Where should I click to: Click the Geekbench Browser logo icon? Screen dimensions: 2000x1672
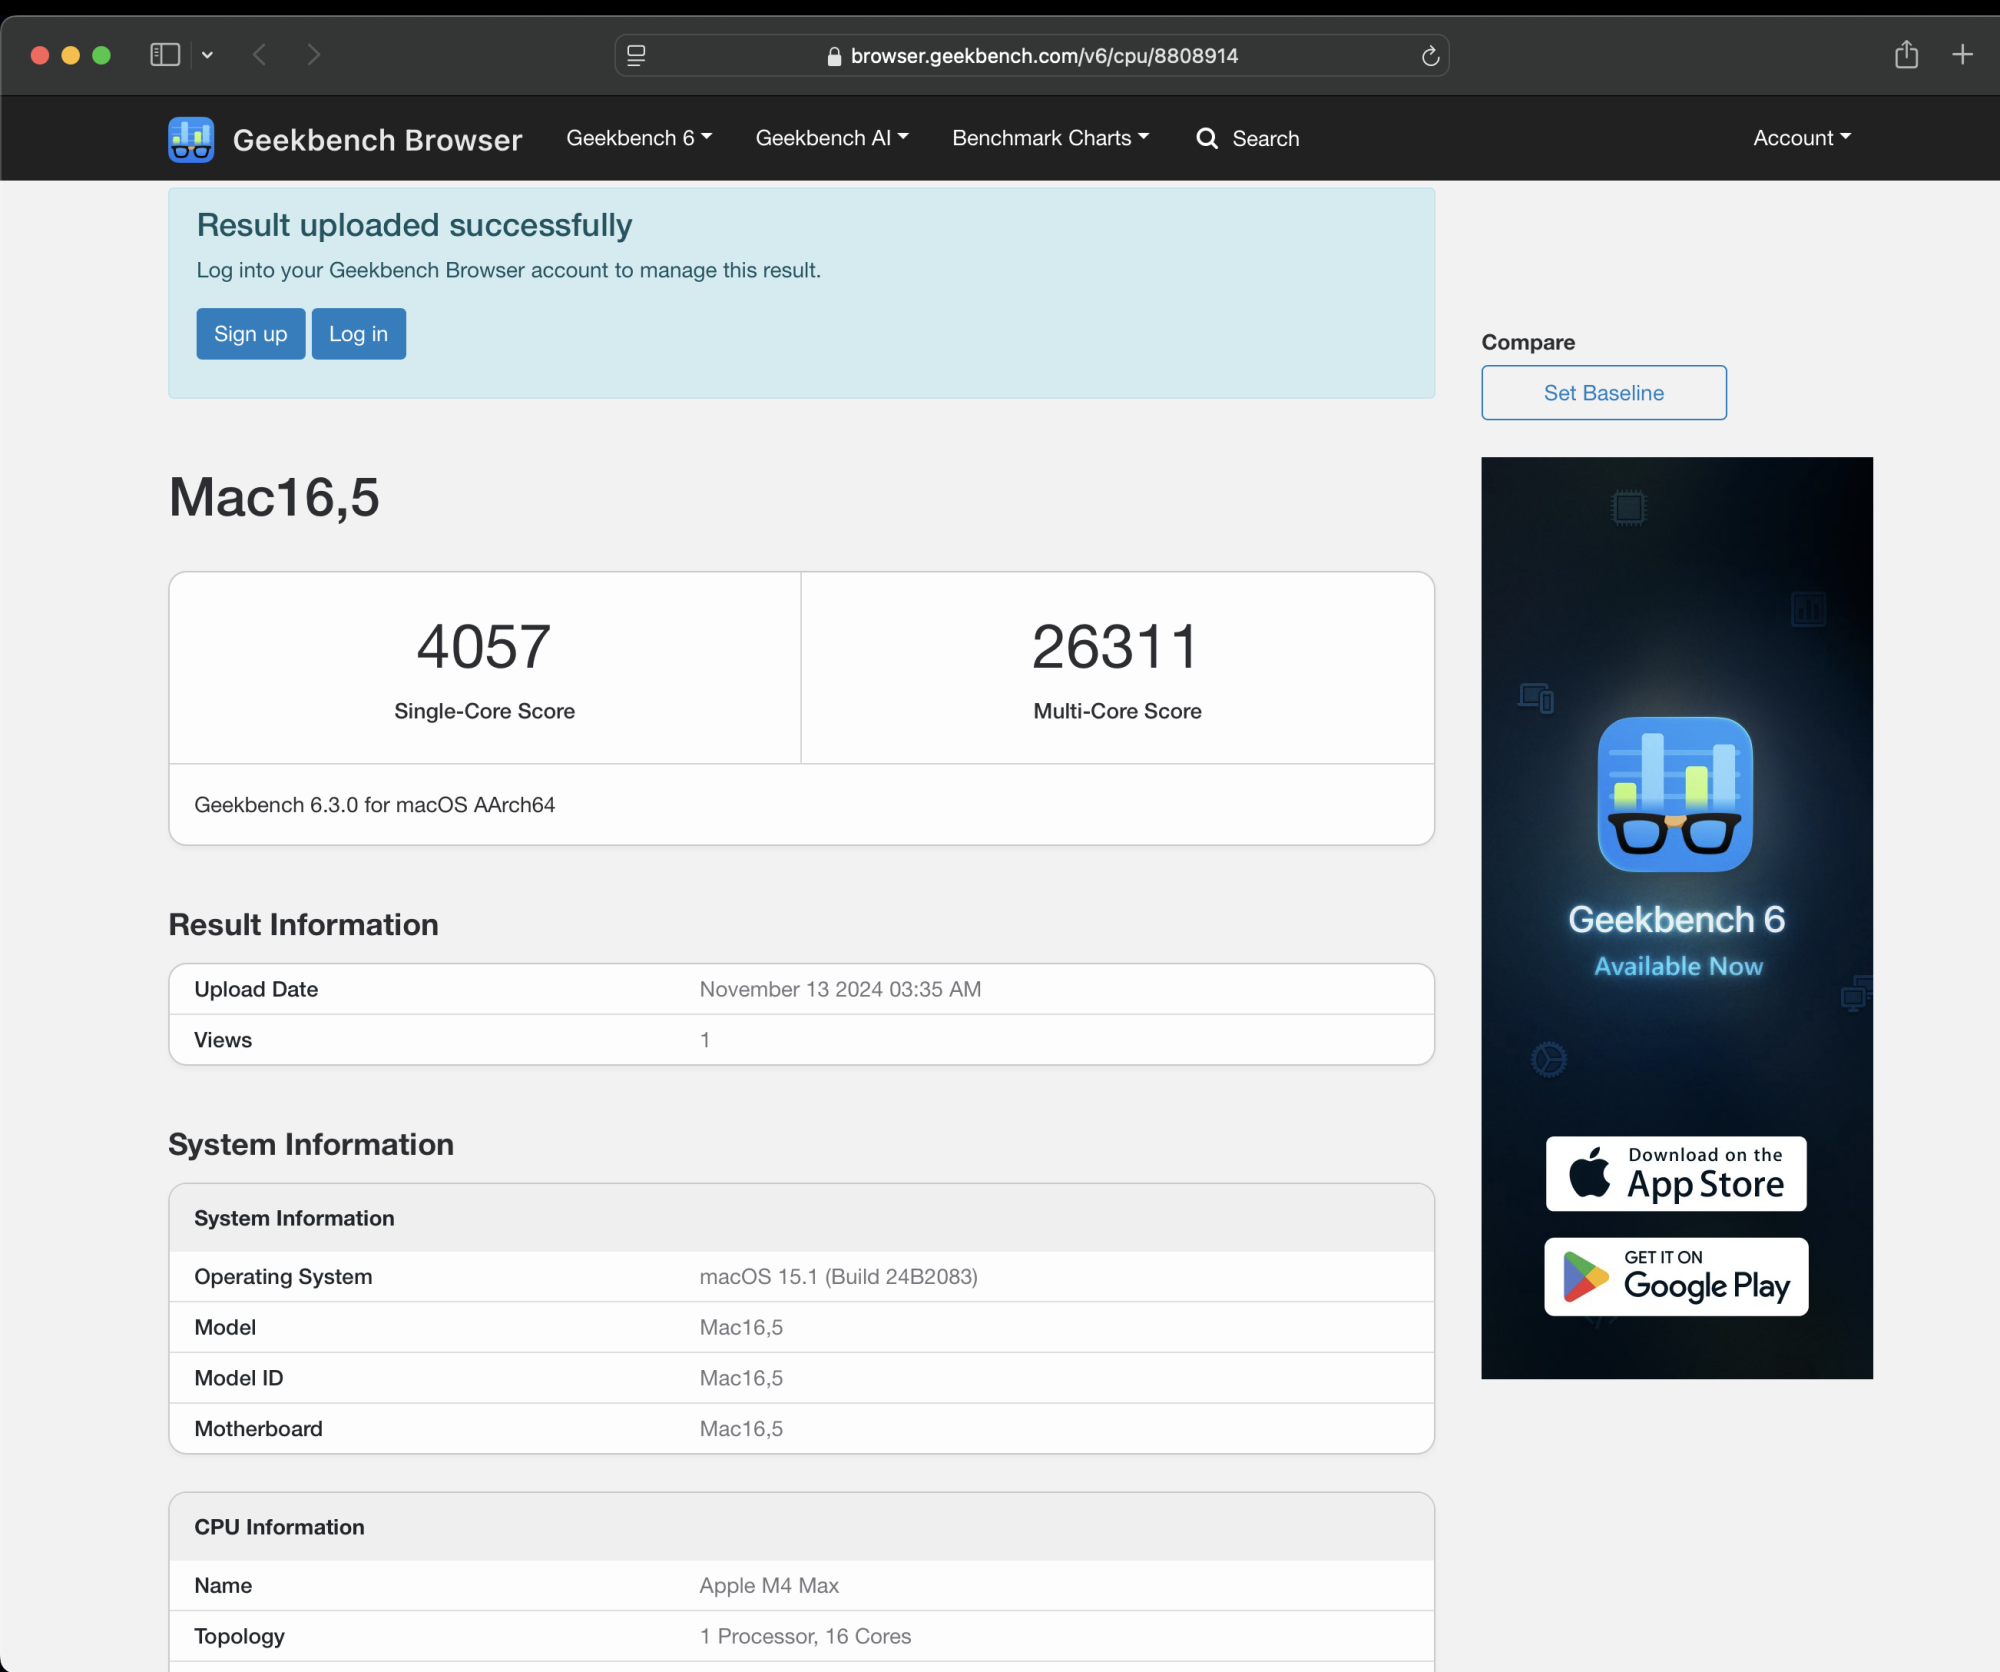point(191,139)
